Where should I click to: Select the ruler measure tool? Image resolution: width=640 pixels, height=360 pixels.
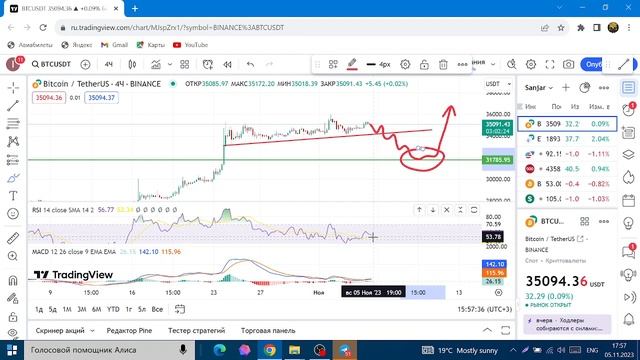pos(13,238)
